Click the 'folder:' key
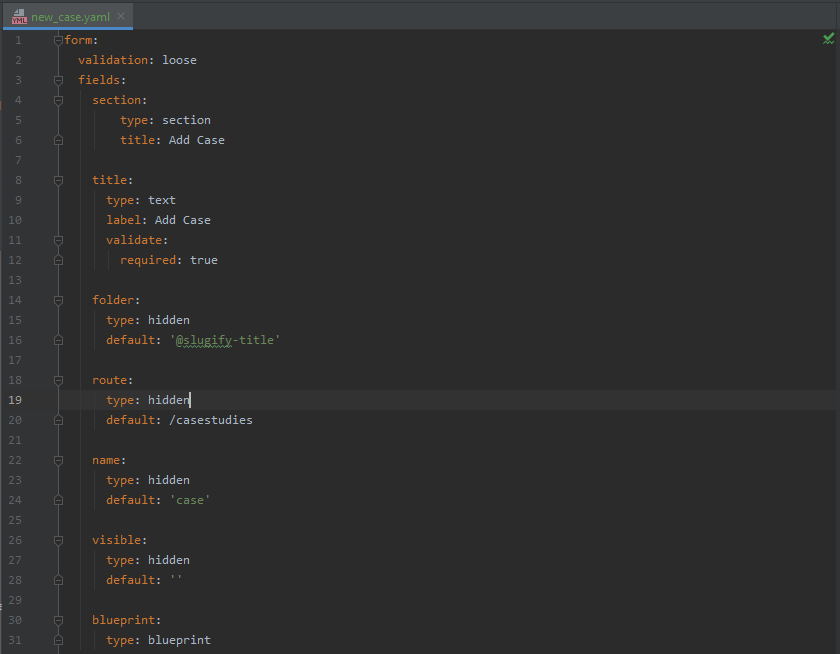840x654 pixels. click(x=116, y=300)
